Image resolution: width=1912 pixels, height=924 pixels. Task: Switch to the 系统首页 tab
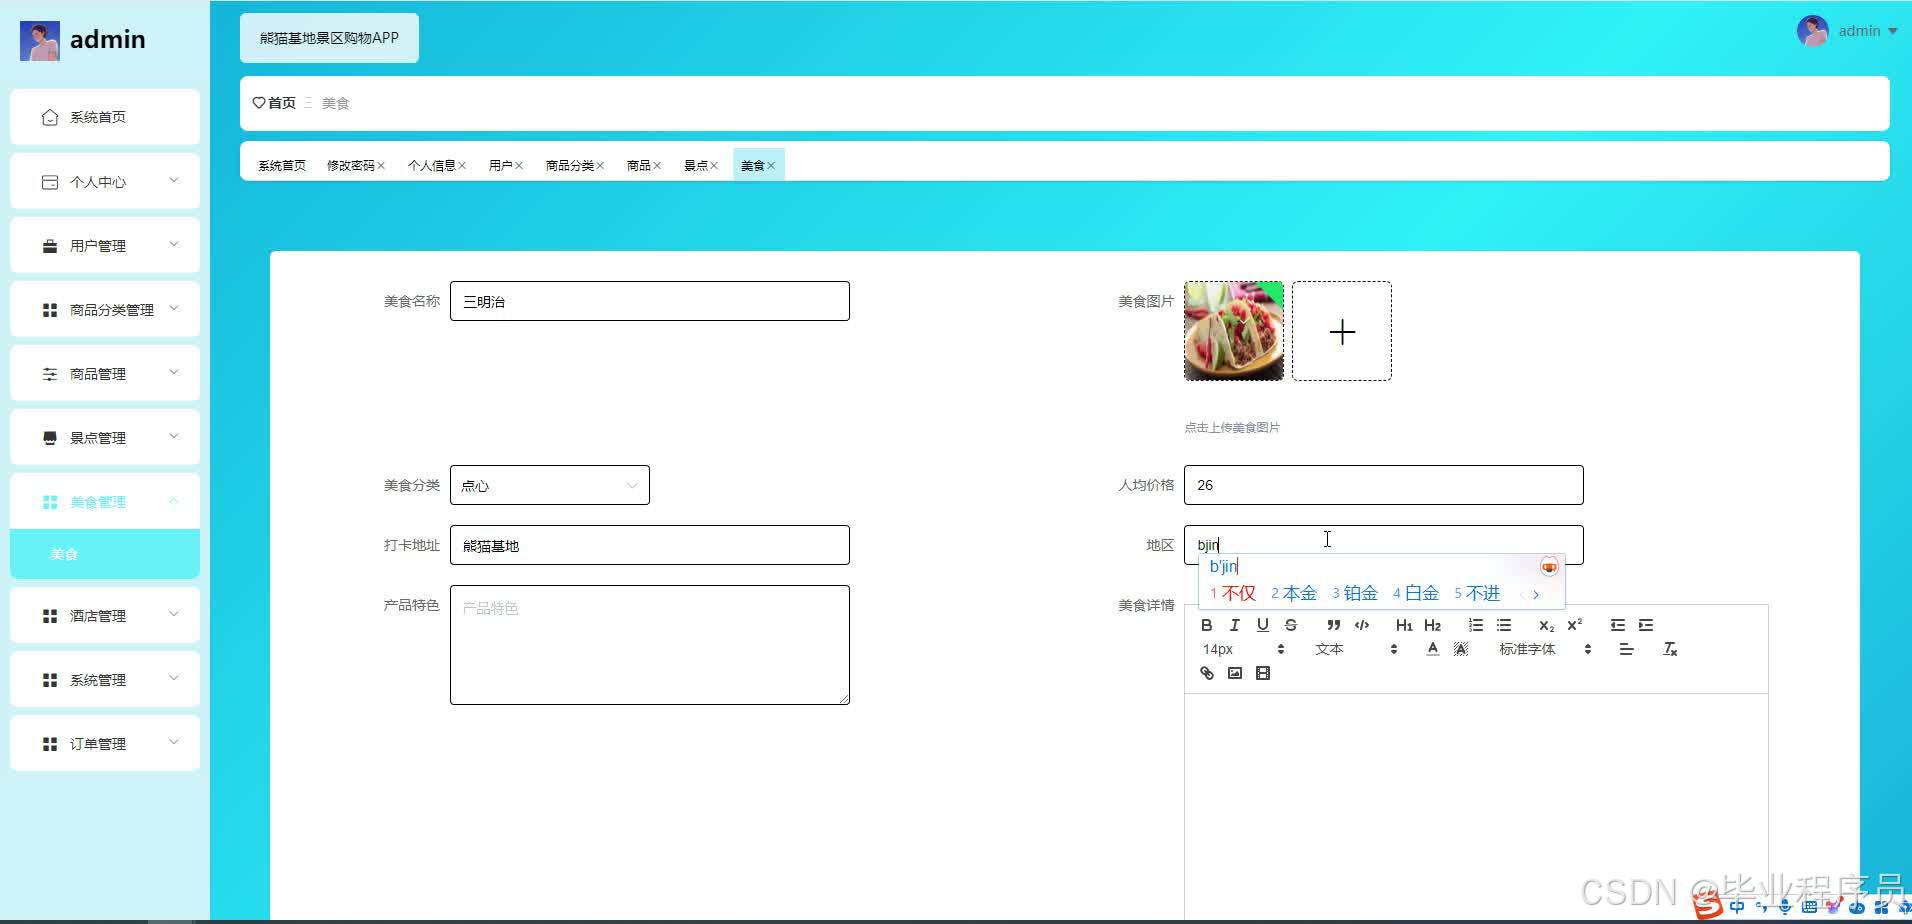282,165
